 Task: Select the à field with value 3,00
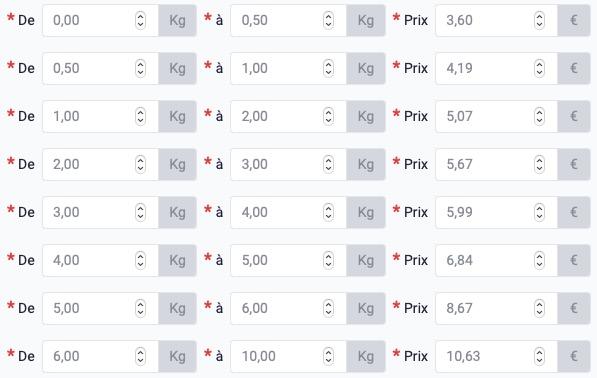289,164
